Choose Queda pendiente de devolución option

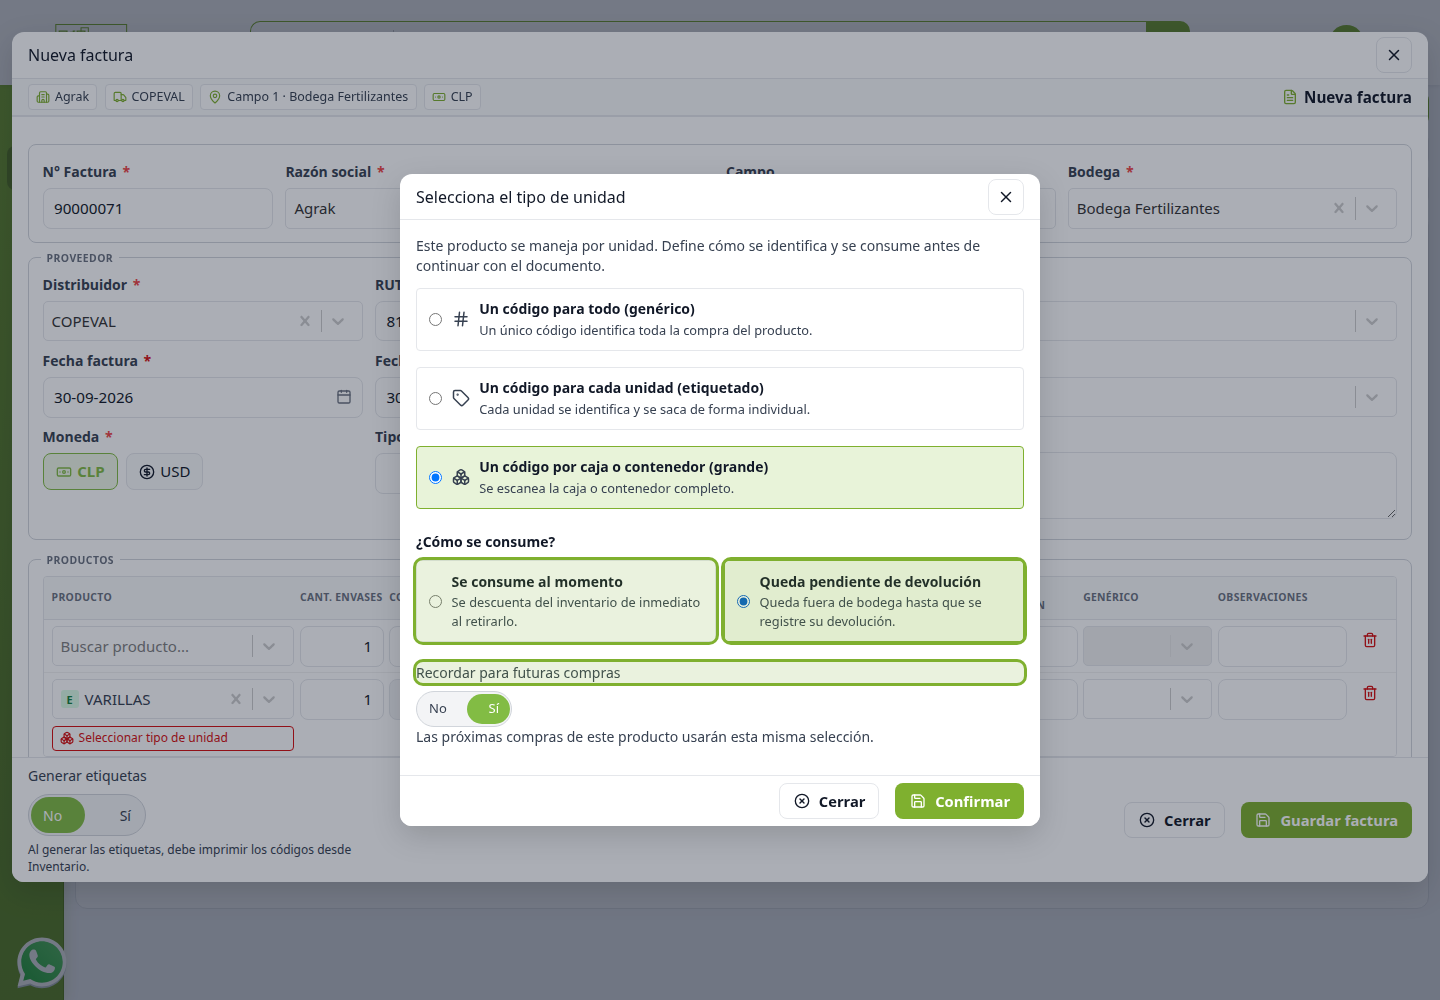[x=874, y=601]
